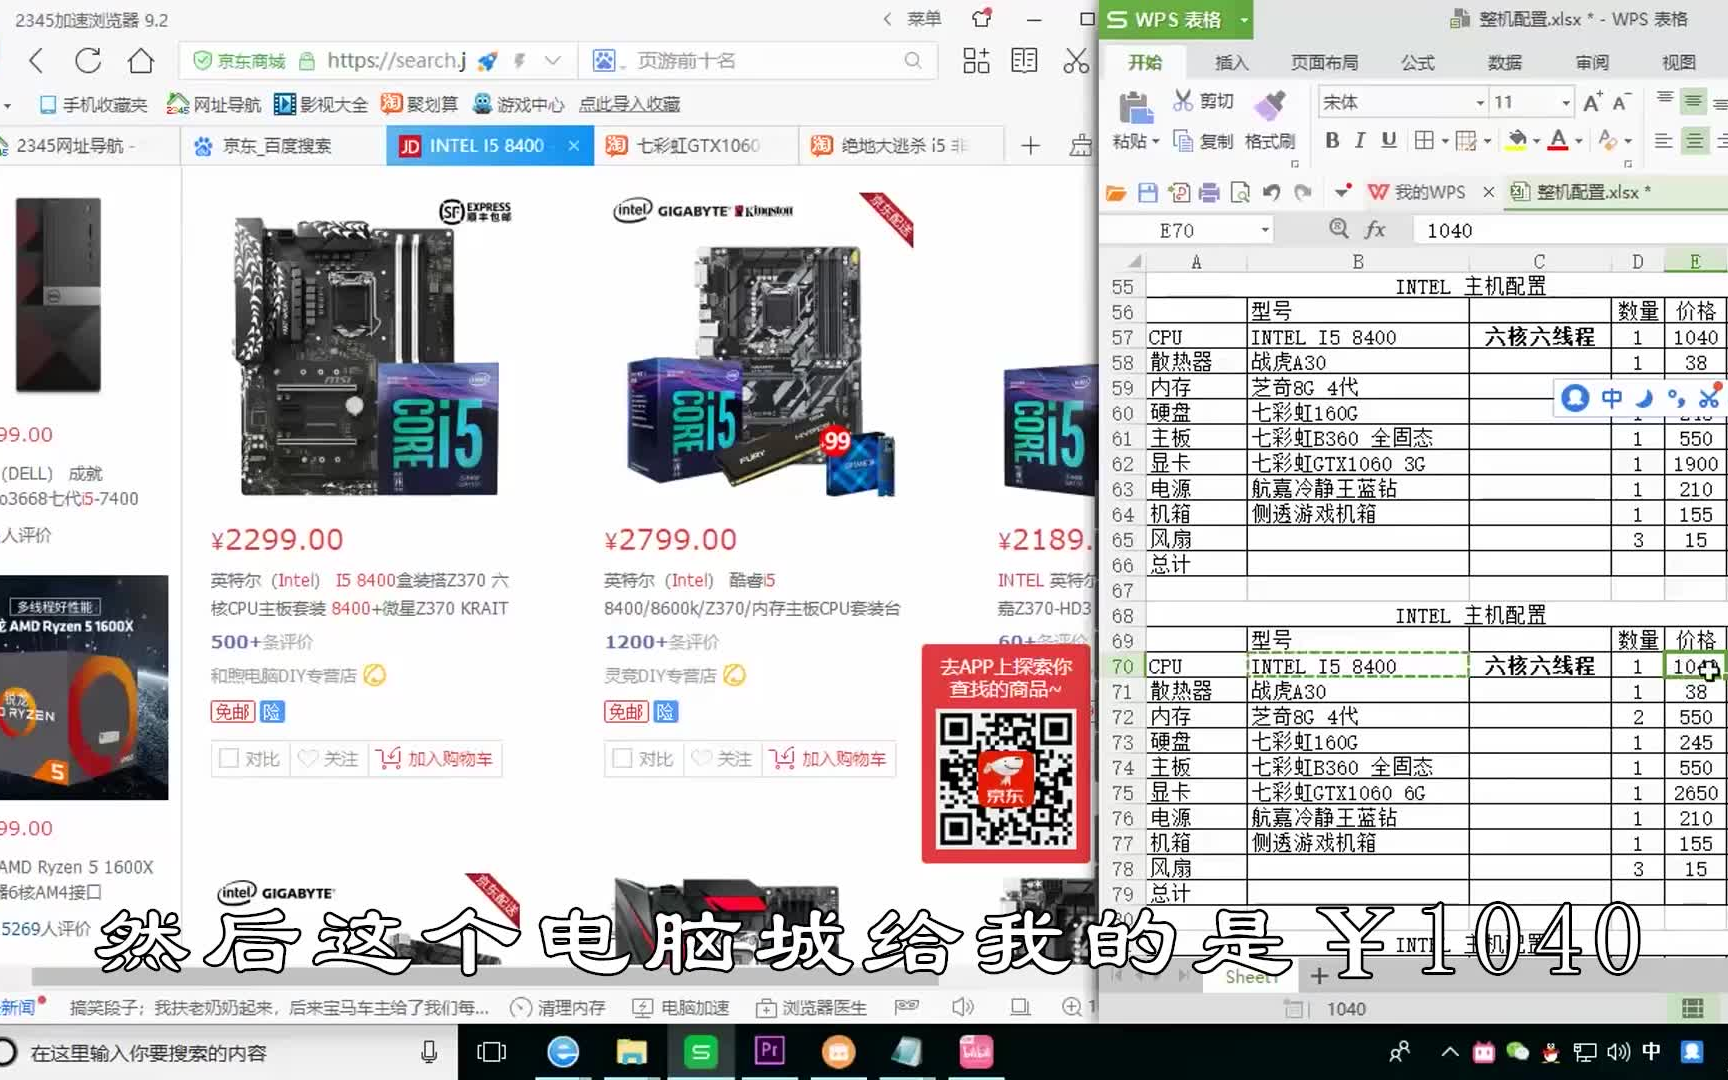This screenshot has height=1080, width=1728.
Task: Increase font size in WPS
Action: pyautogui.click(x=1593, y=102)
